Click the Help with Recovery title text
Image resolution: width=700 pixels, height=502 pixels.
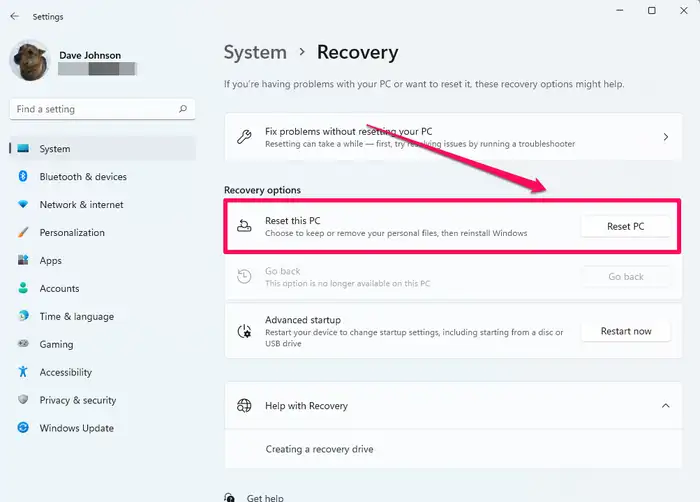306,406
